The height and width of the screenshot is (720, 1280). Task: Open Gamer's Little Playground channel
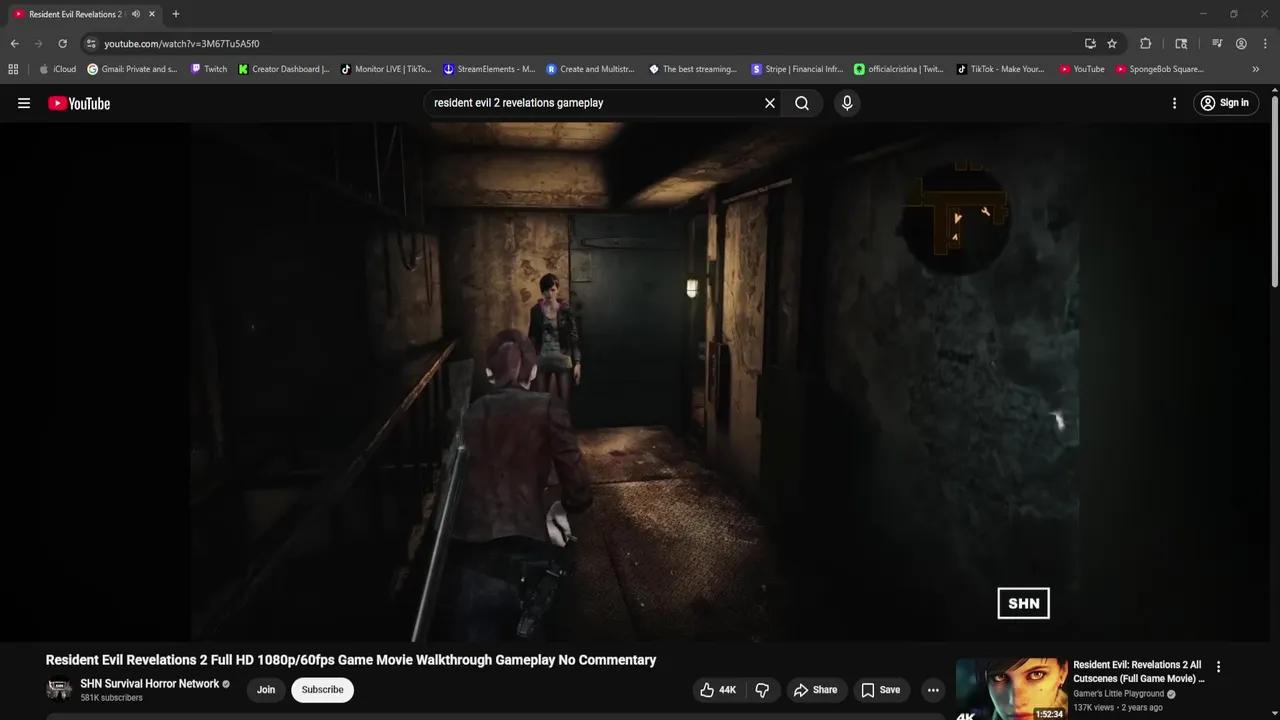[1118, 694]
